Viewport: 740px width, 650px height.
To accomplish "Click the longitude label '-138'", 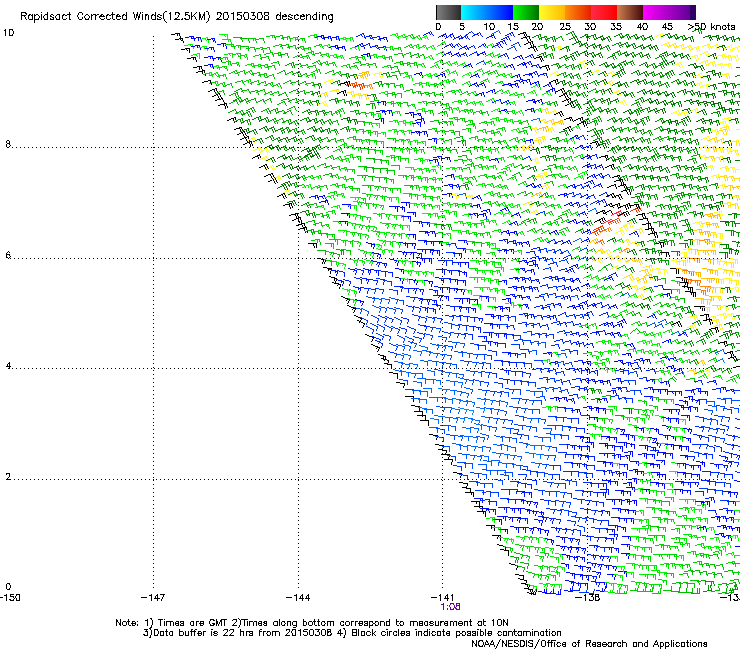I will click(x=587, y=598).
